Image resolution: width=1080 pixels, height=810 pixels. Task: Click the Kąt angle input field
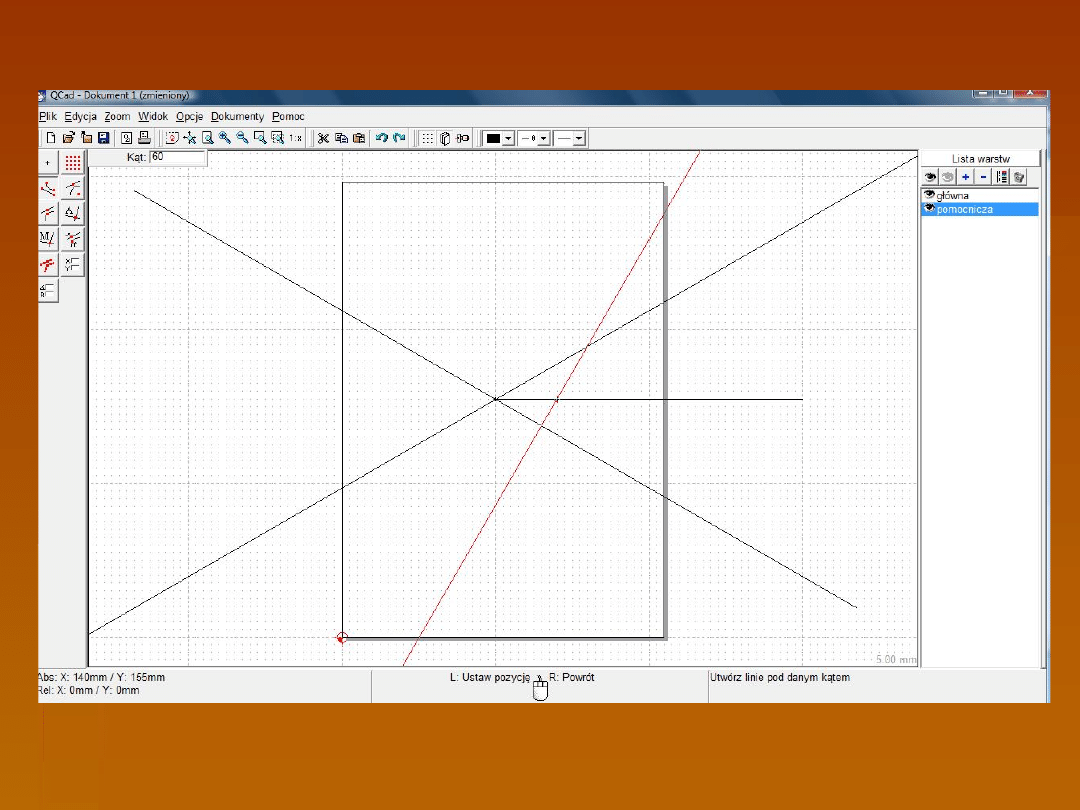pos(178,158)
